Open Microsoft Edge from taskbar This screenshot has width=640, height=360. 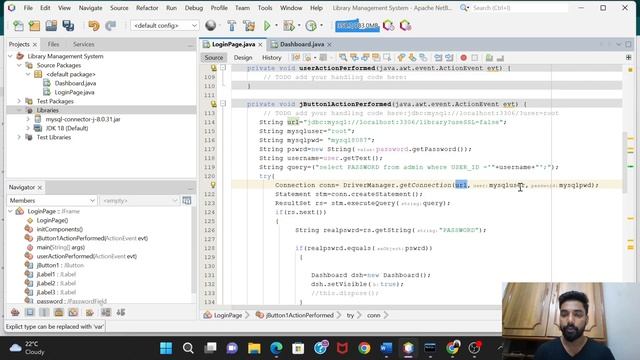click(276, 348)
